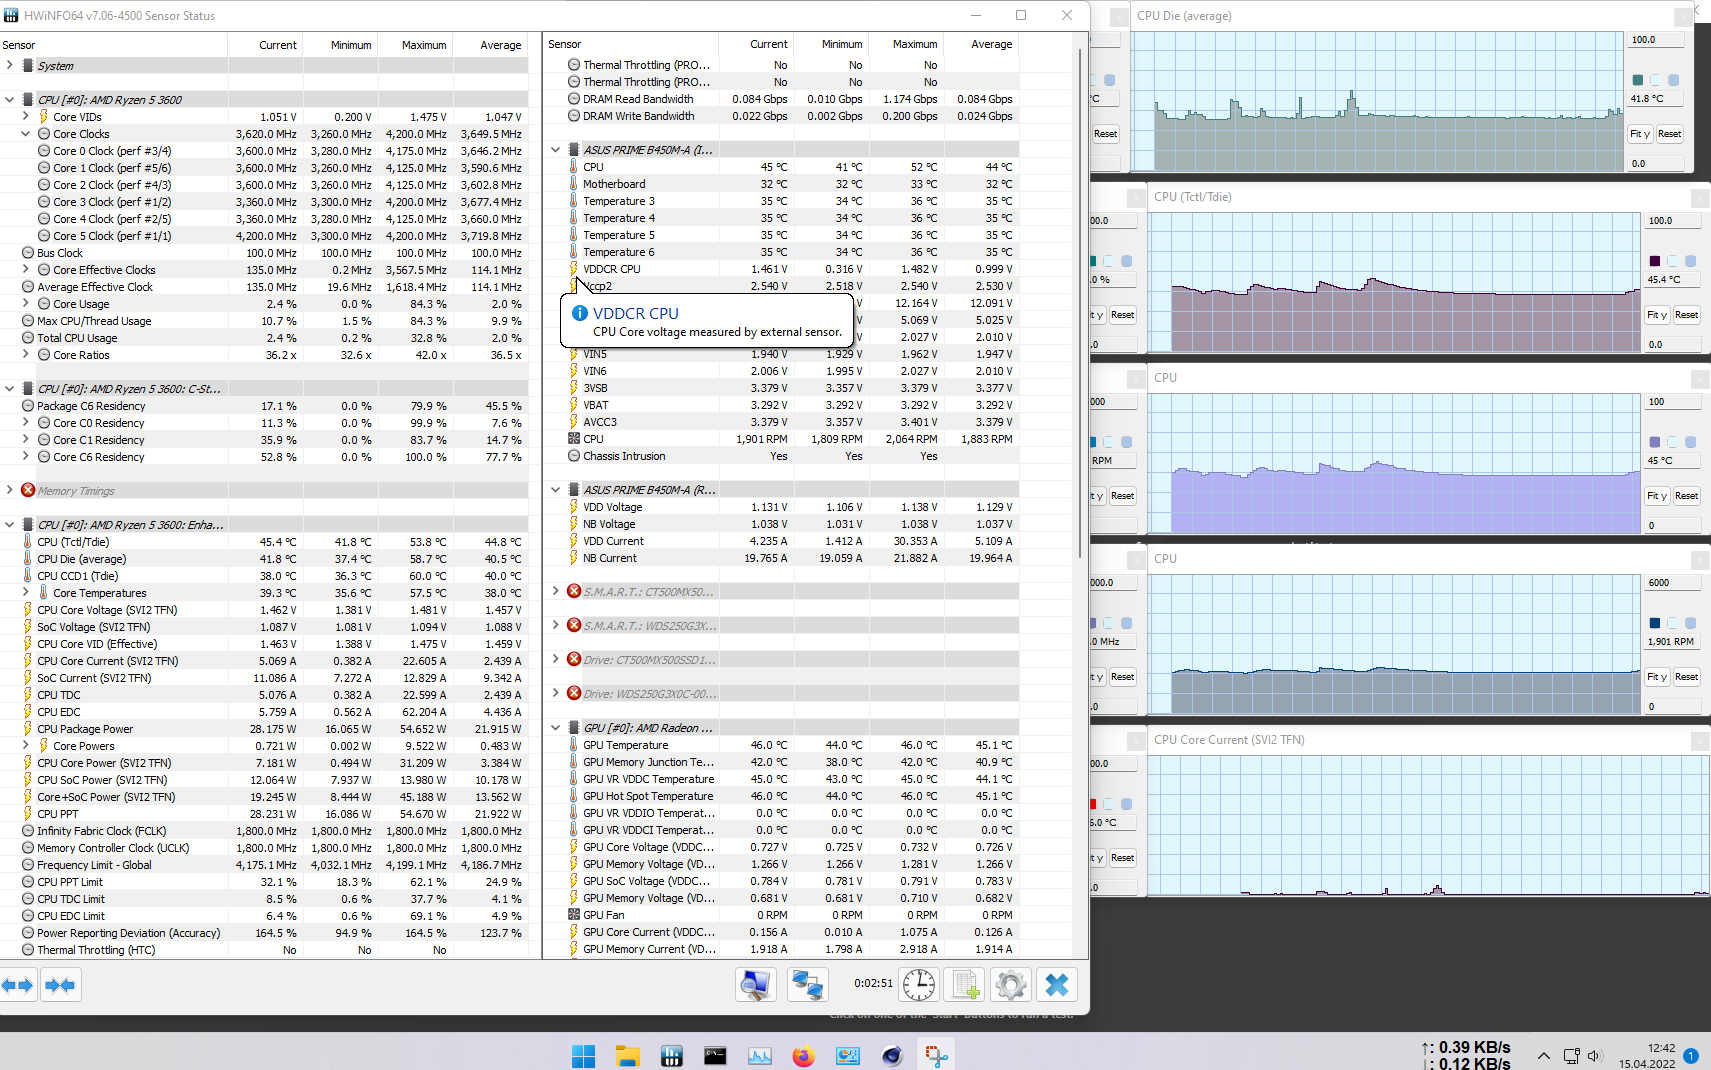Click the red X icon beside Memory Timings

[28, 490]
